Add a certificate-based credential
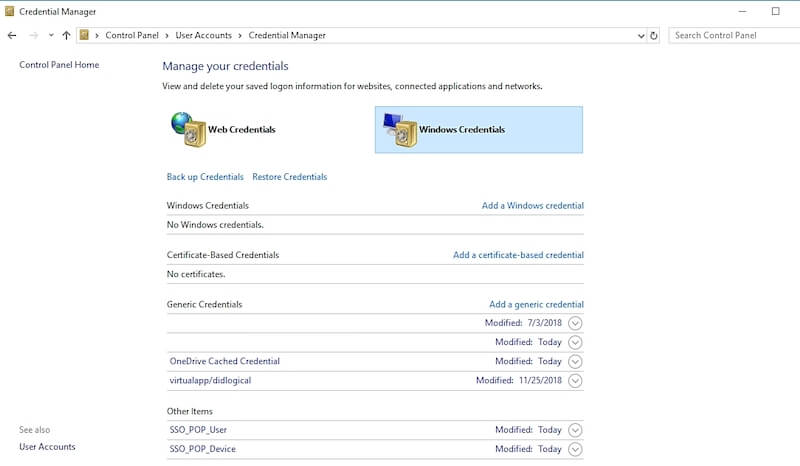Image resolution: width=800 pixels, height=466 pixels. [x=518, y=255]
